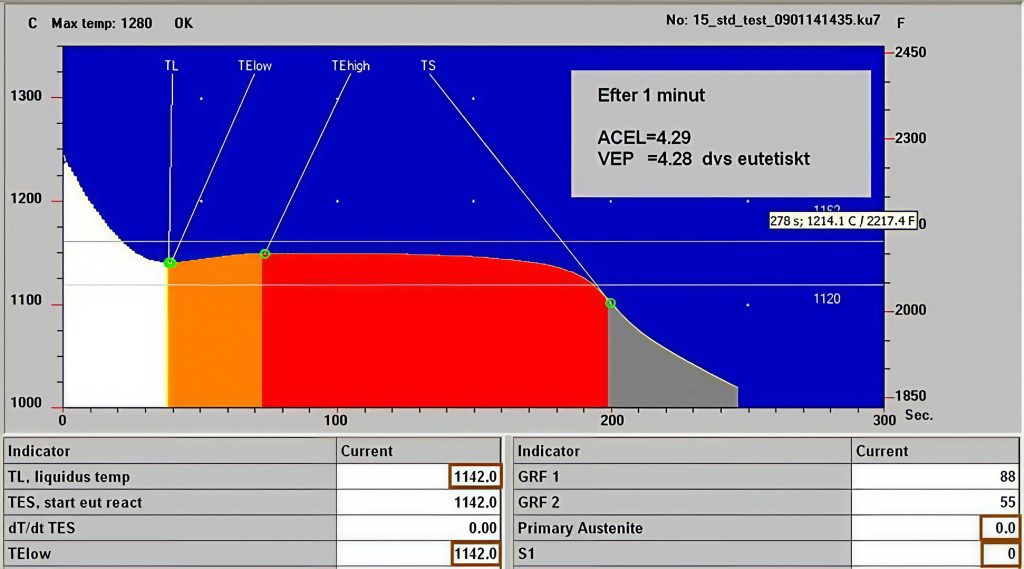The width and height of the screenshot is (1024, 569).
Task: Click the TElow current value 1142.0
Action: (474, 553)
